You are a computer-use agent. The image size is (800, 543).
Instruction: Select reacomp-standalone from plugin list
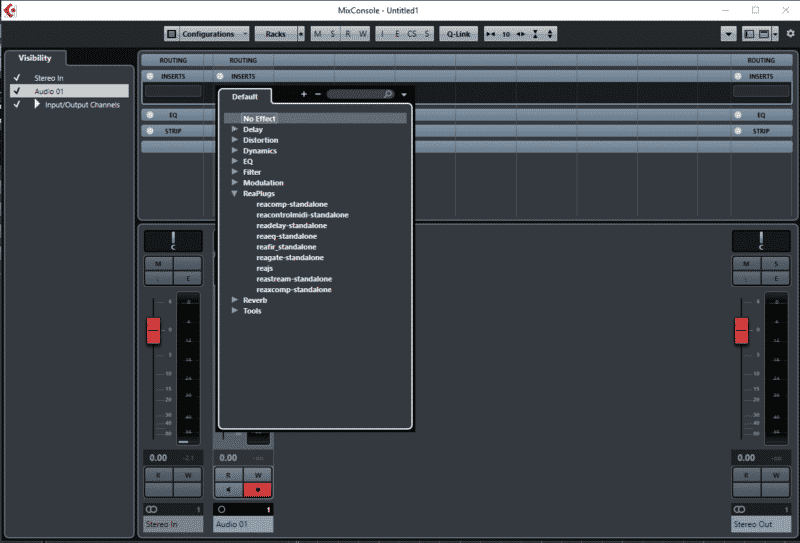tap(291, 205)
